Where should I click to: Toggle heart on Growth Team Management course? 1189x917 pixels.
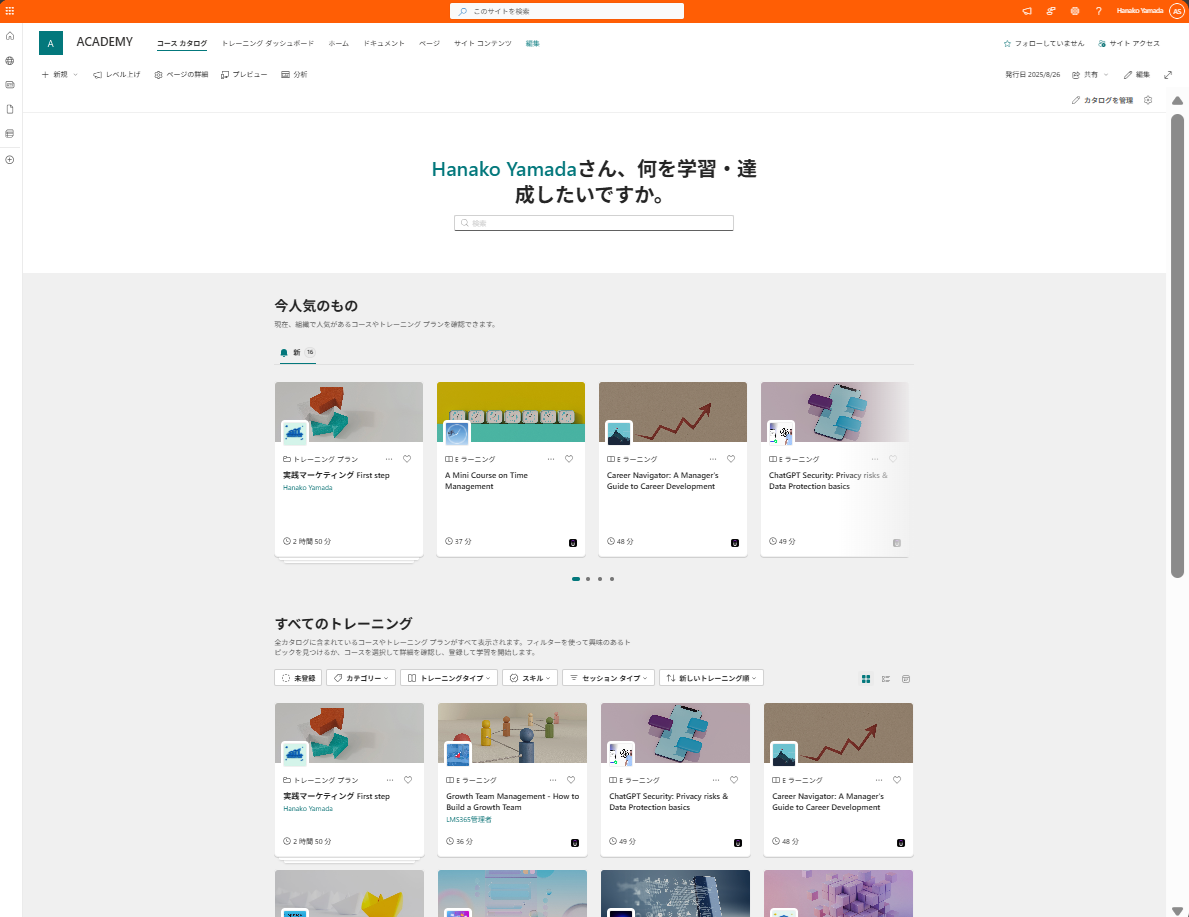(571, 780)
